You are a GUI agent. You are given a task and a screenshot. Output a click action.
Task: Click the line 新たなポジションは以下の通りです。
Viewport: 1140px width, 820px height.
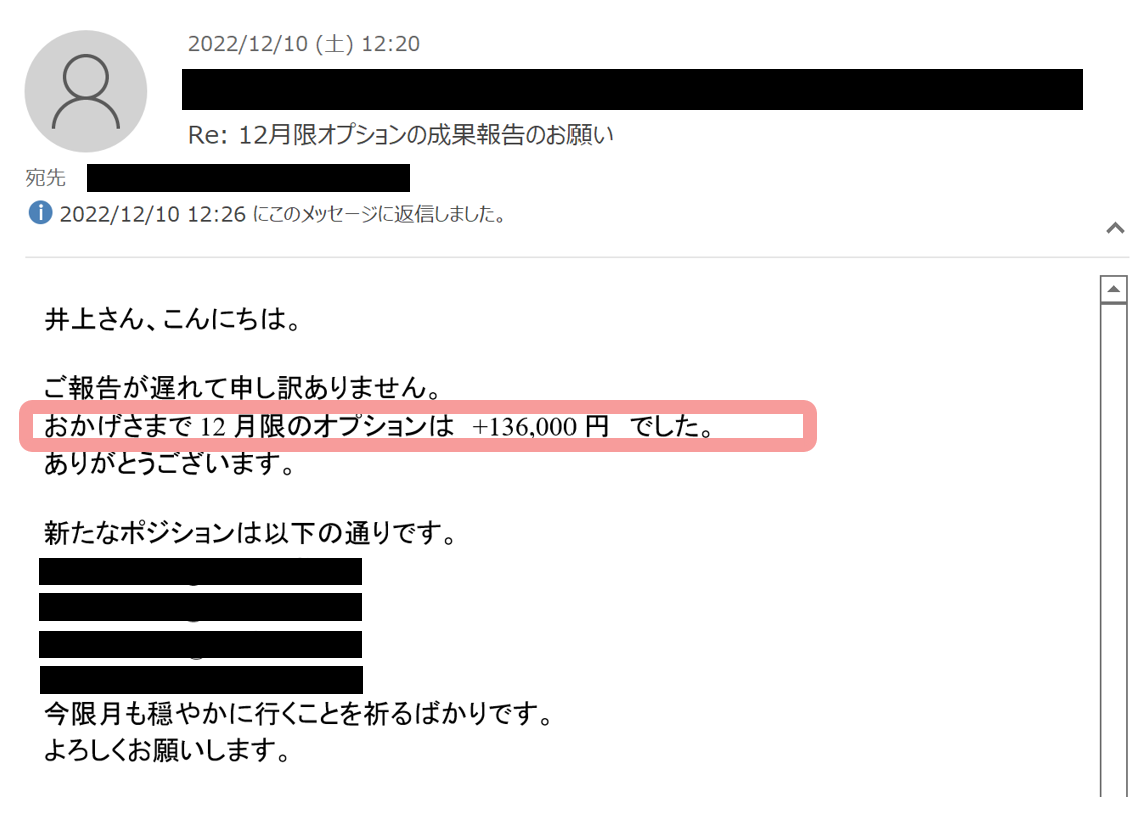coord(250,533)
